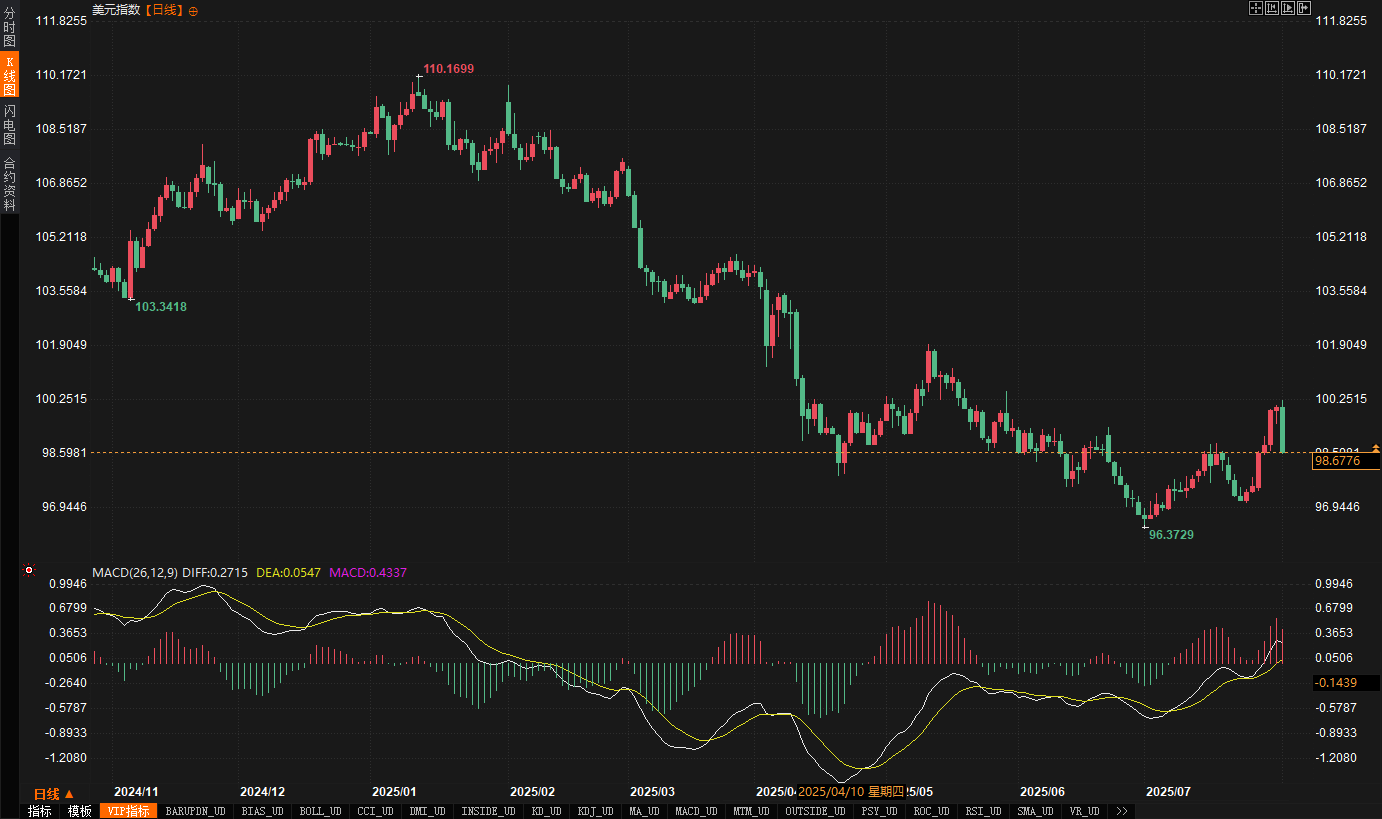This screenshot has width=1382, height=819.
Task: Click the orange arrow marker above price 98.6776
Action: tap(1376, 448)
